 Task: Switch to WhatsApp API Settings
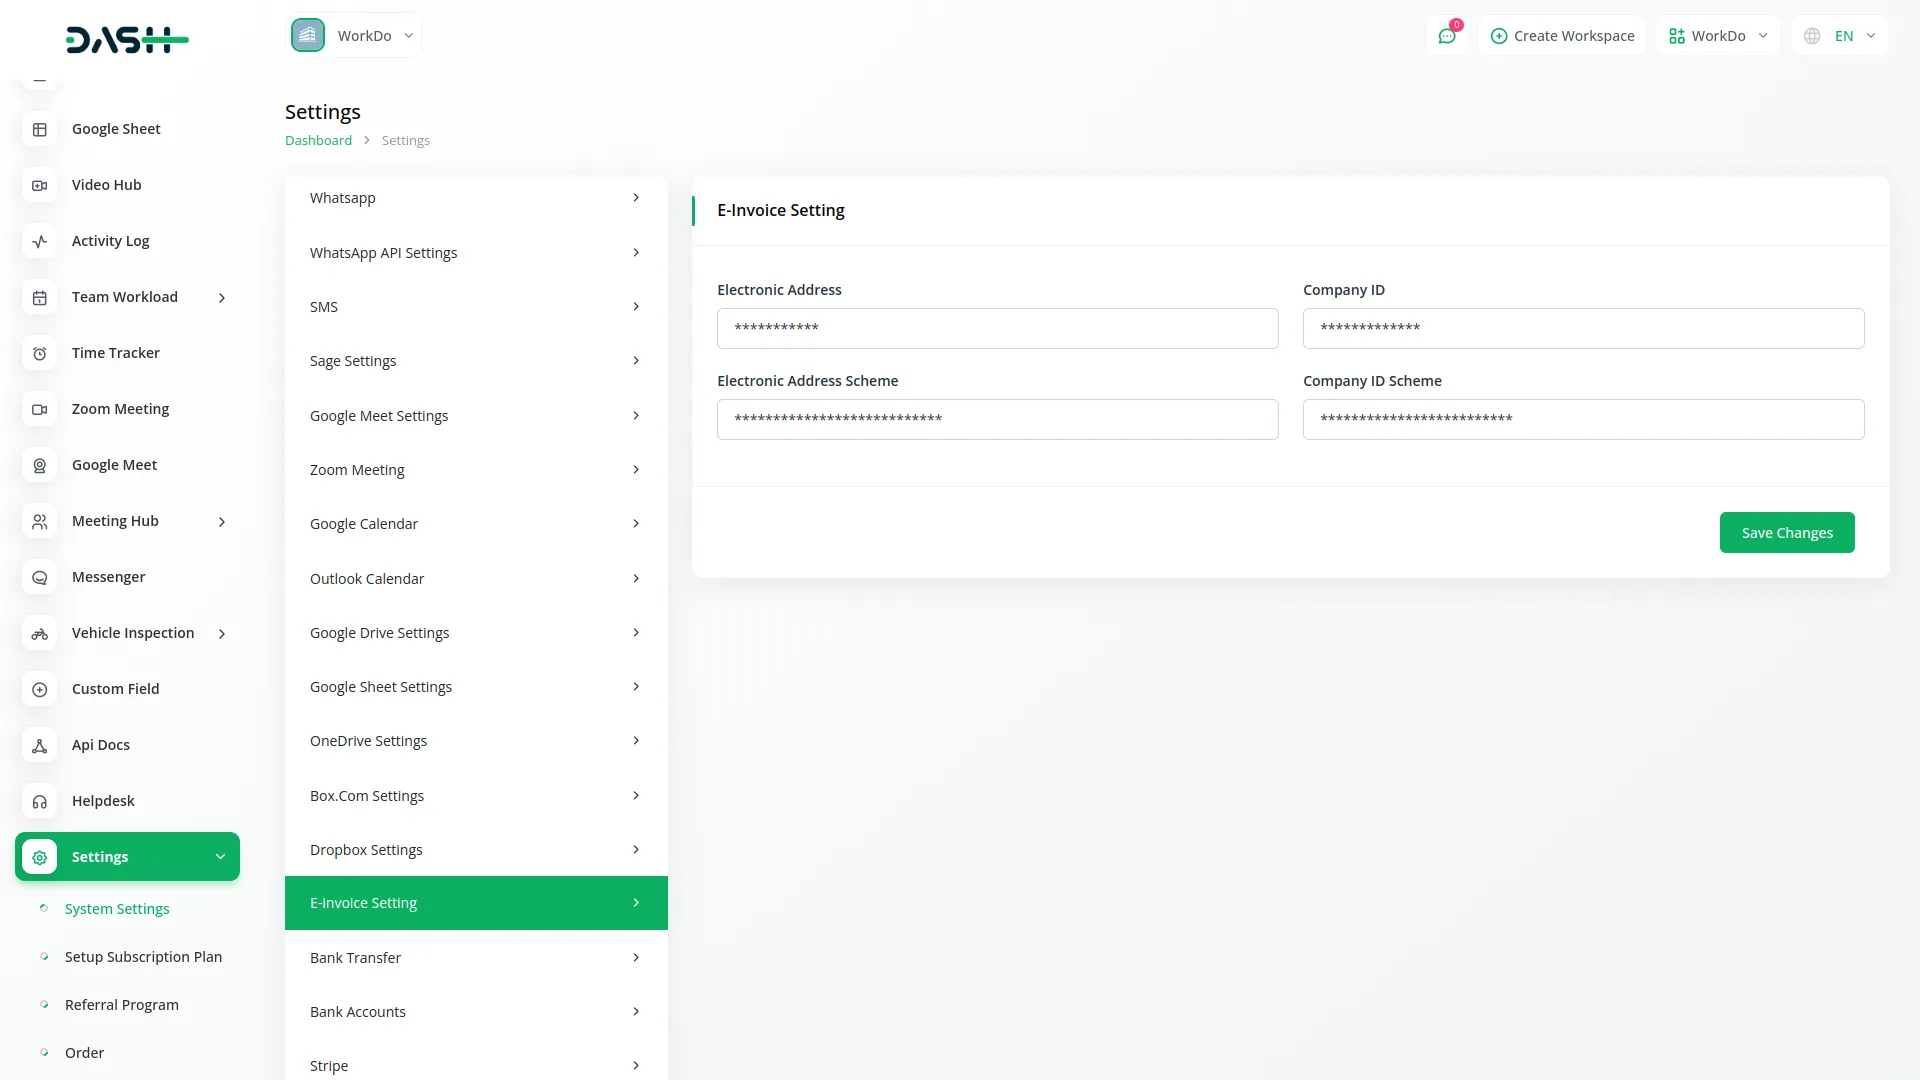pyautogui.click(x=476, y=252)
